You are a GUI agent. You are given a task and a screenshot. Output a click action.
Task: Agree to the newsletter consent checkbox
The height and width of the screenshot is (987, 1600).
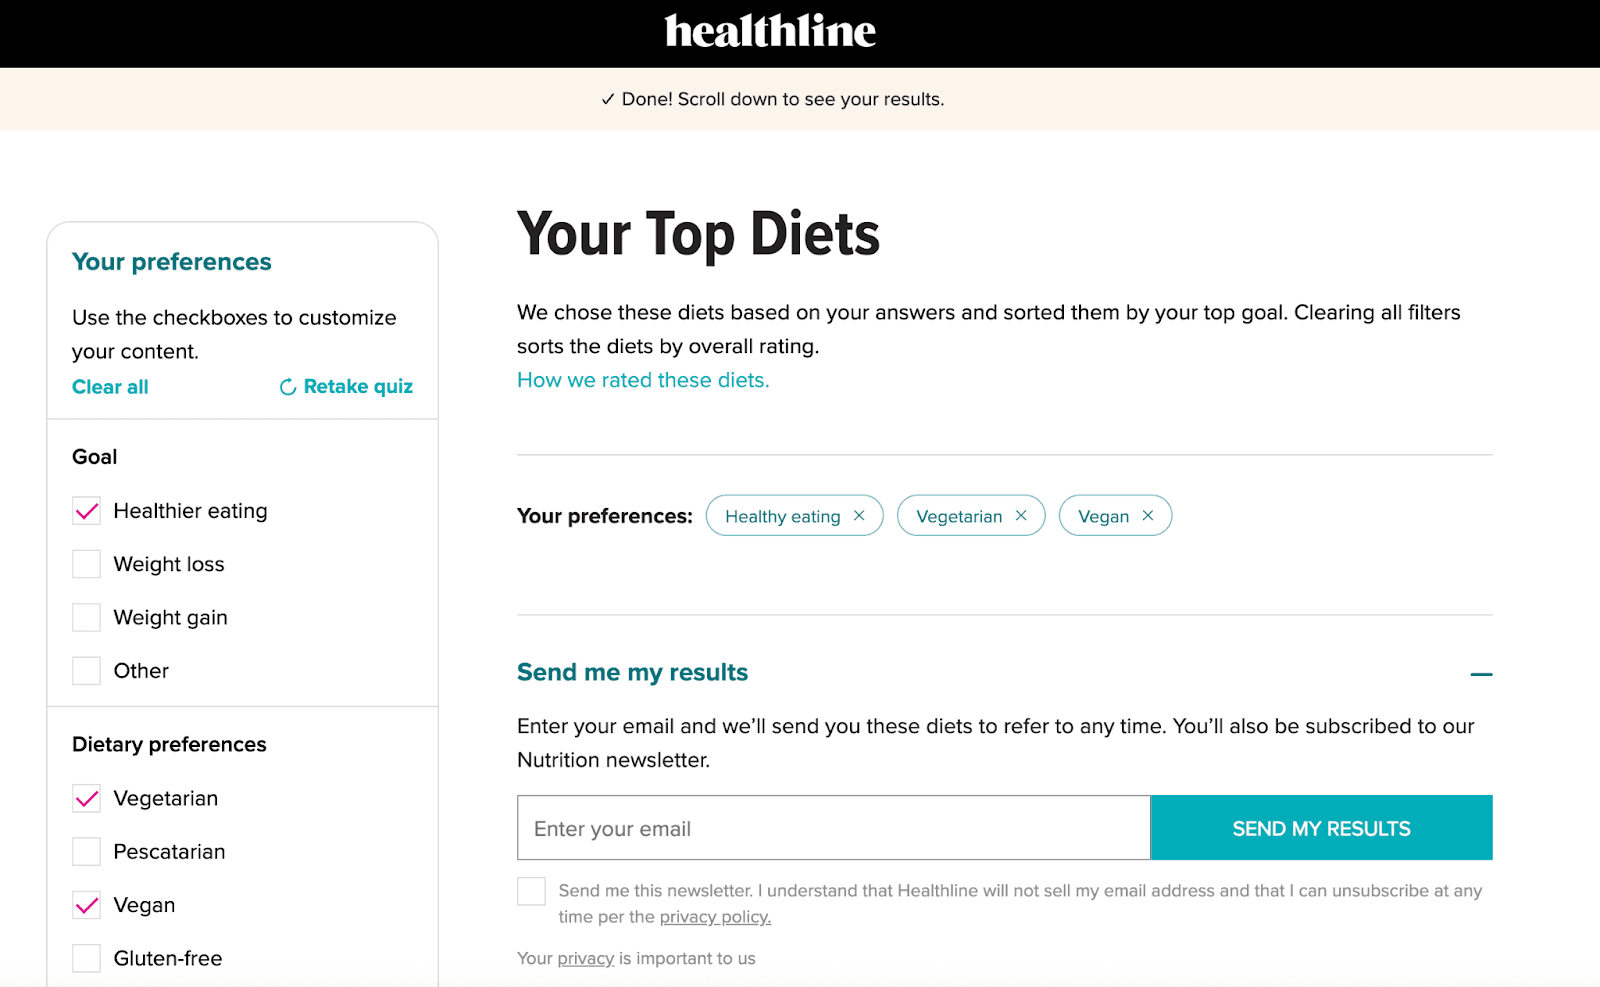click(531, 891)
